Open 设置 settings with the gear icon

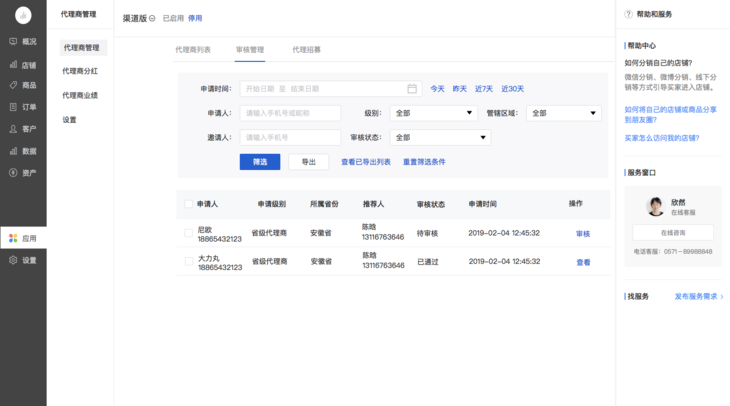coord(22,260)
